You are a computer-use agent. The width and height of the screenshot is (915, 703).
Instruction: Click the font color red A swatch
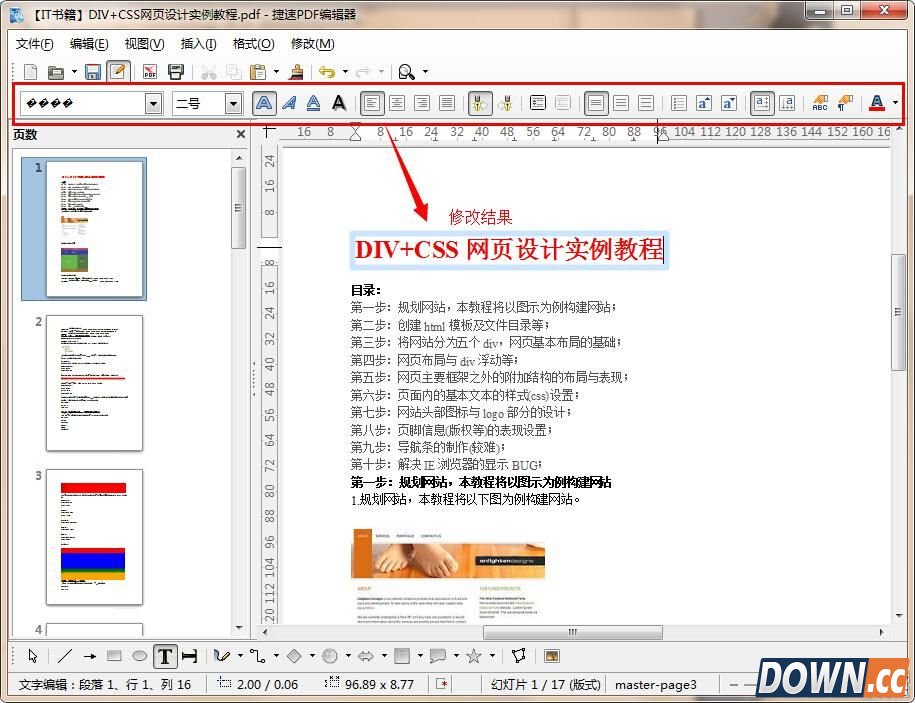pyautogui.click(x=877, y=103)
